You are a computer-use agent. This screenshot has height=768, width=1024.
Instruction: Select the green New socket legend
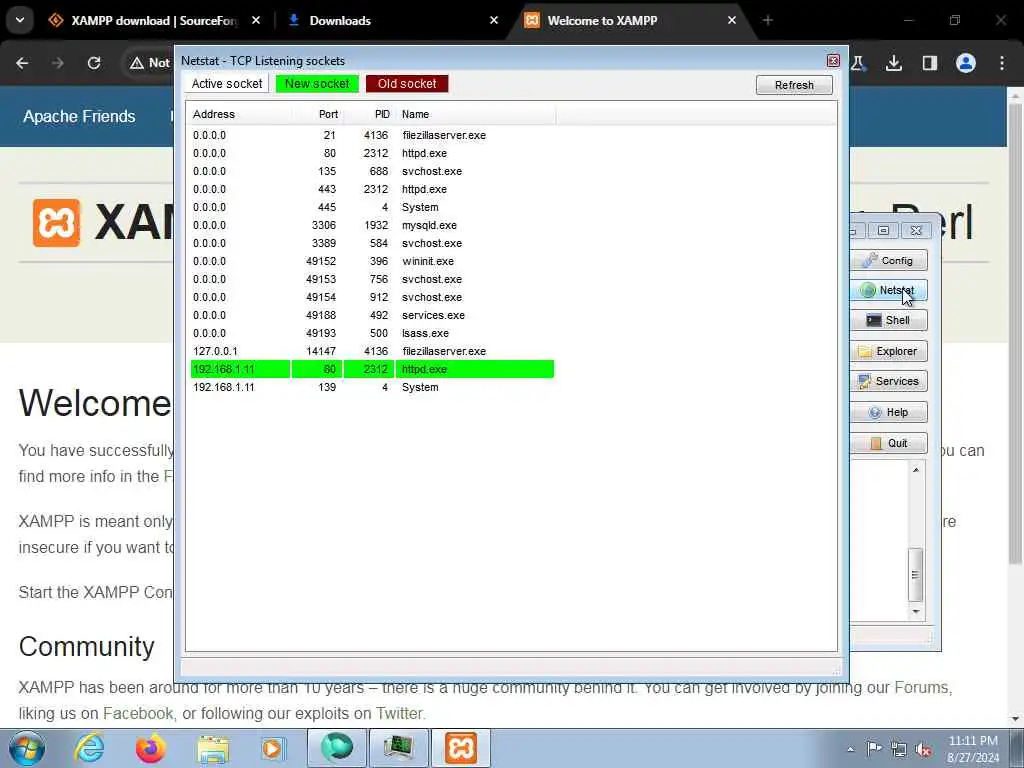pyautogui.click(x=317, y=84)
